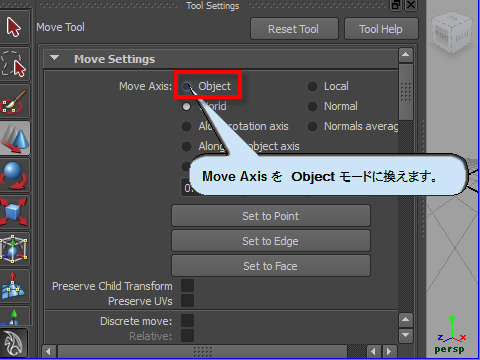
Task: Click the last used tool icon at toolbox bottom
Action: coord(13,343)
